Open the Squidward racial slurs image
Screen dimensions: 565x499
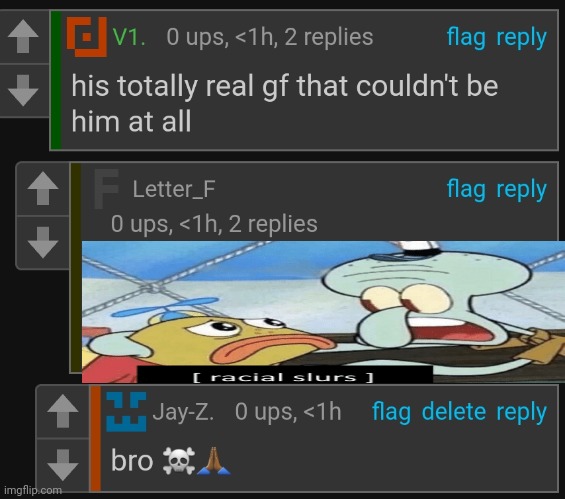pos(323,312)
